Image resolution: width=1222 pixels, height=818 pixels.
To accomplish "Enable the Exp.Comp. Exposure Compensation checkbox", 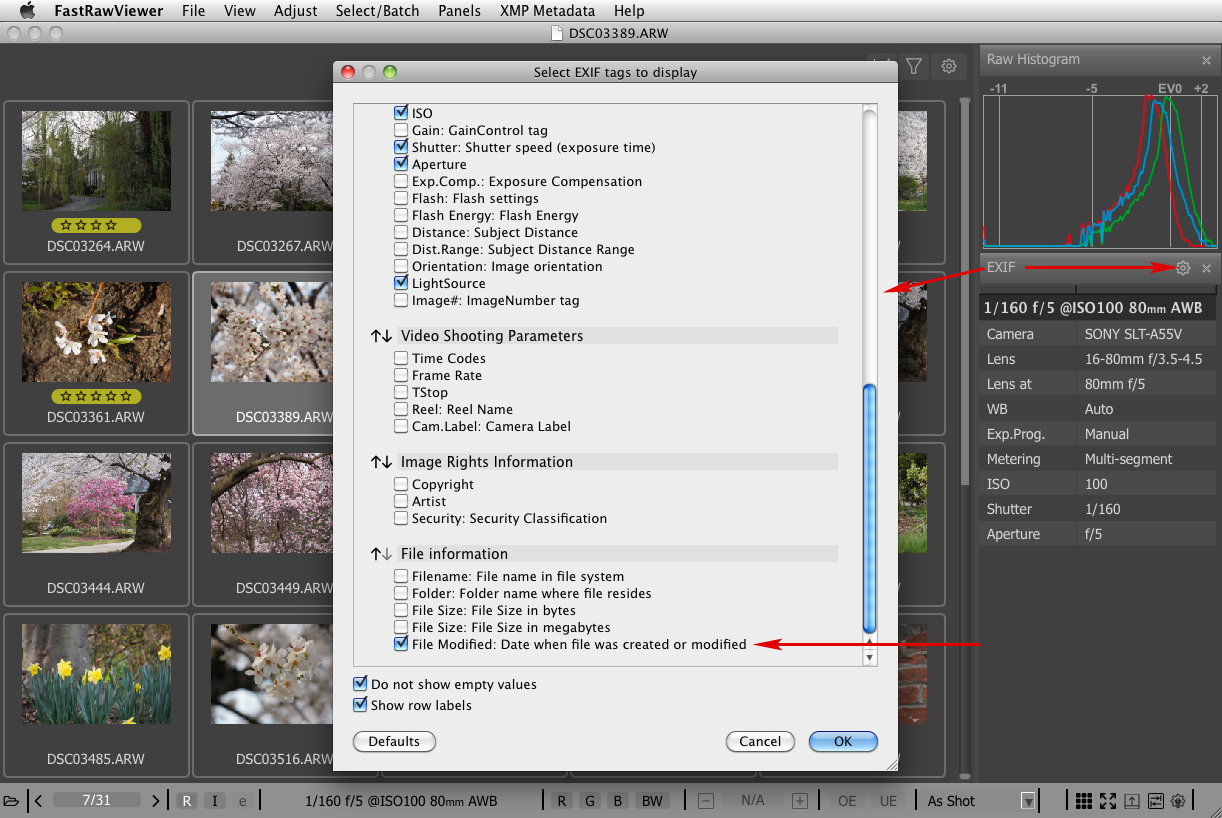I will 401,182.
